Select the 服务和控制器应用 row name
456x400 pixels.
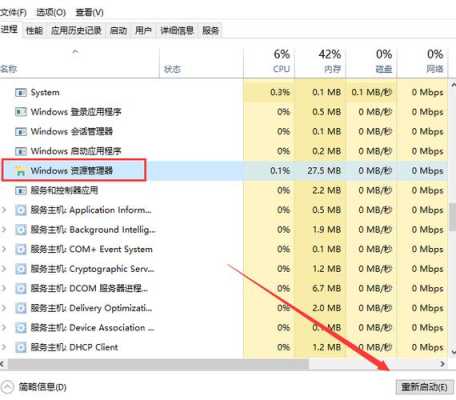click(x=64, y=191)
